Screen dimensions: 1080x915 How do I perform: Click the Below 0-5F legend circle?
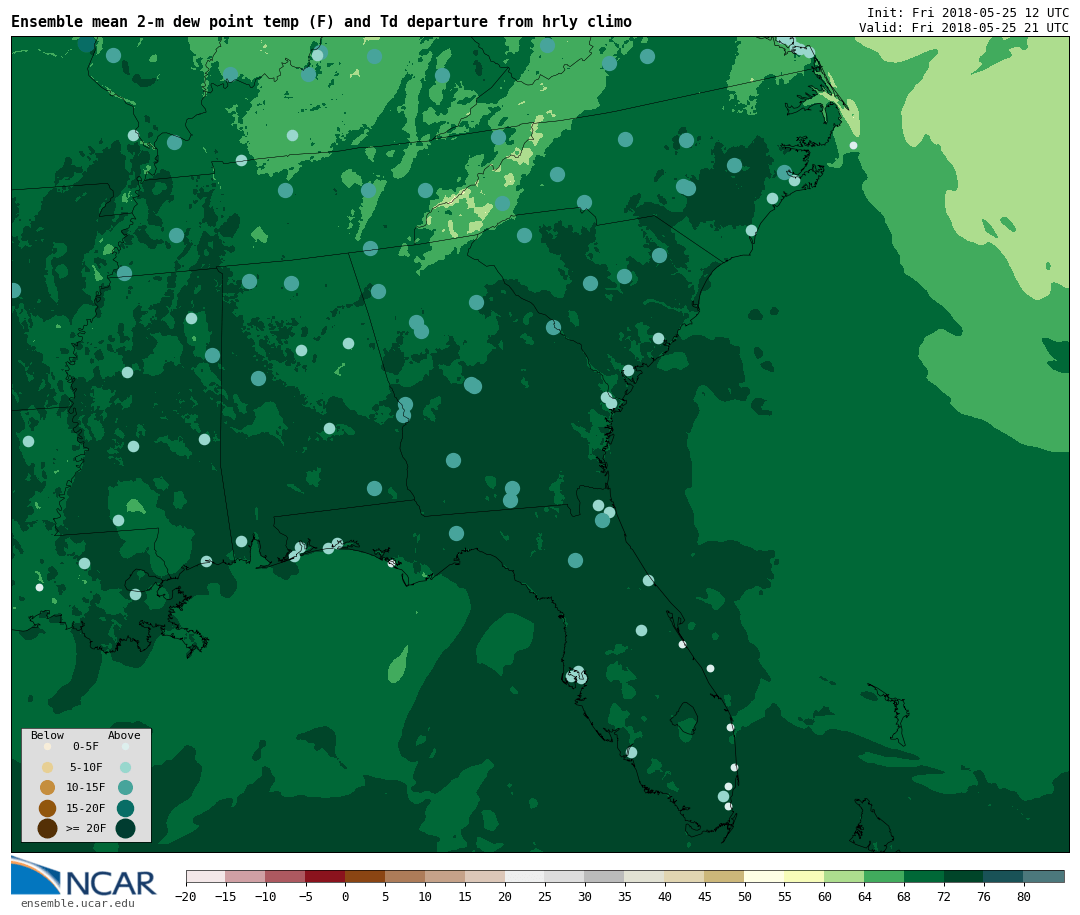point(48,746)
